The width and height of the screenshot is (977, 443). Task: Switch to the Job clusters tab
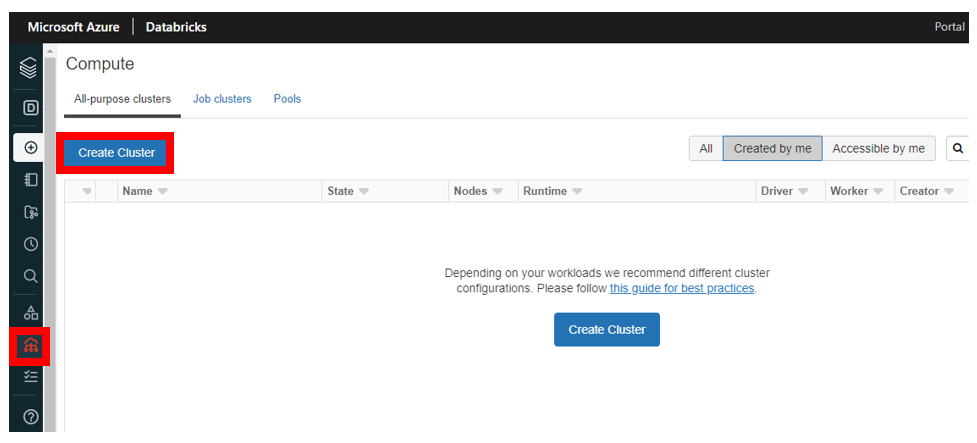222,99
